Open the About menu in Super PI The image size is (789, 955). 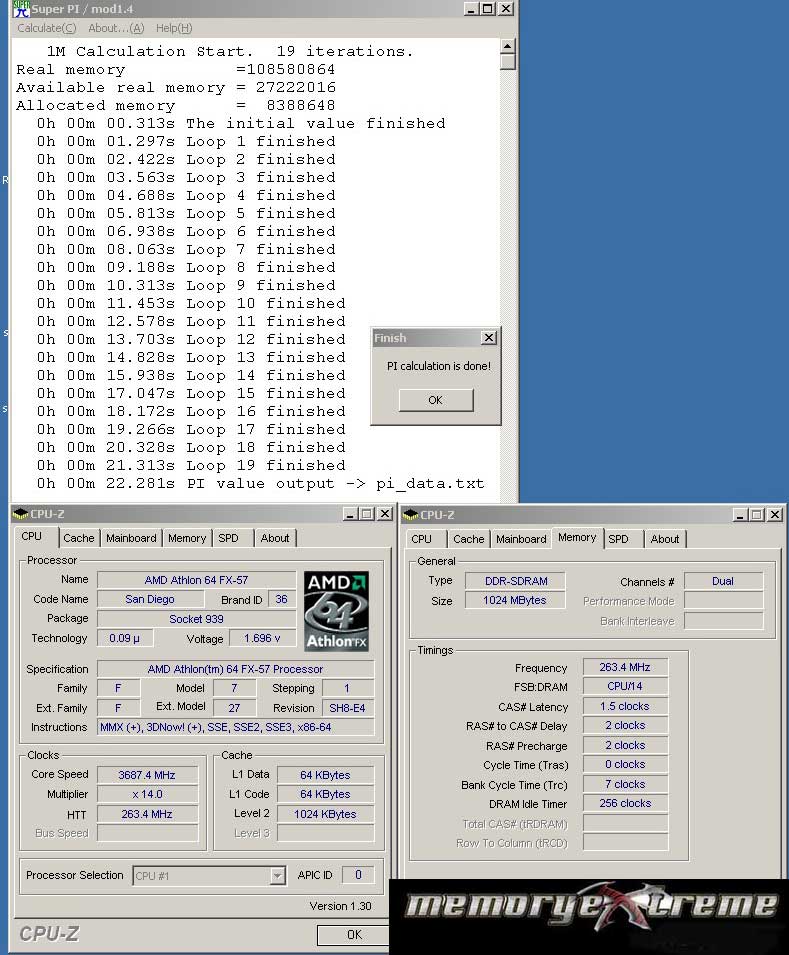pyautogui.click(x=116, y=28)
